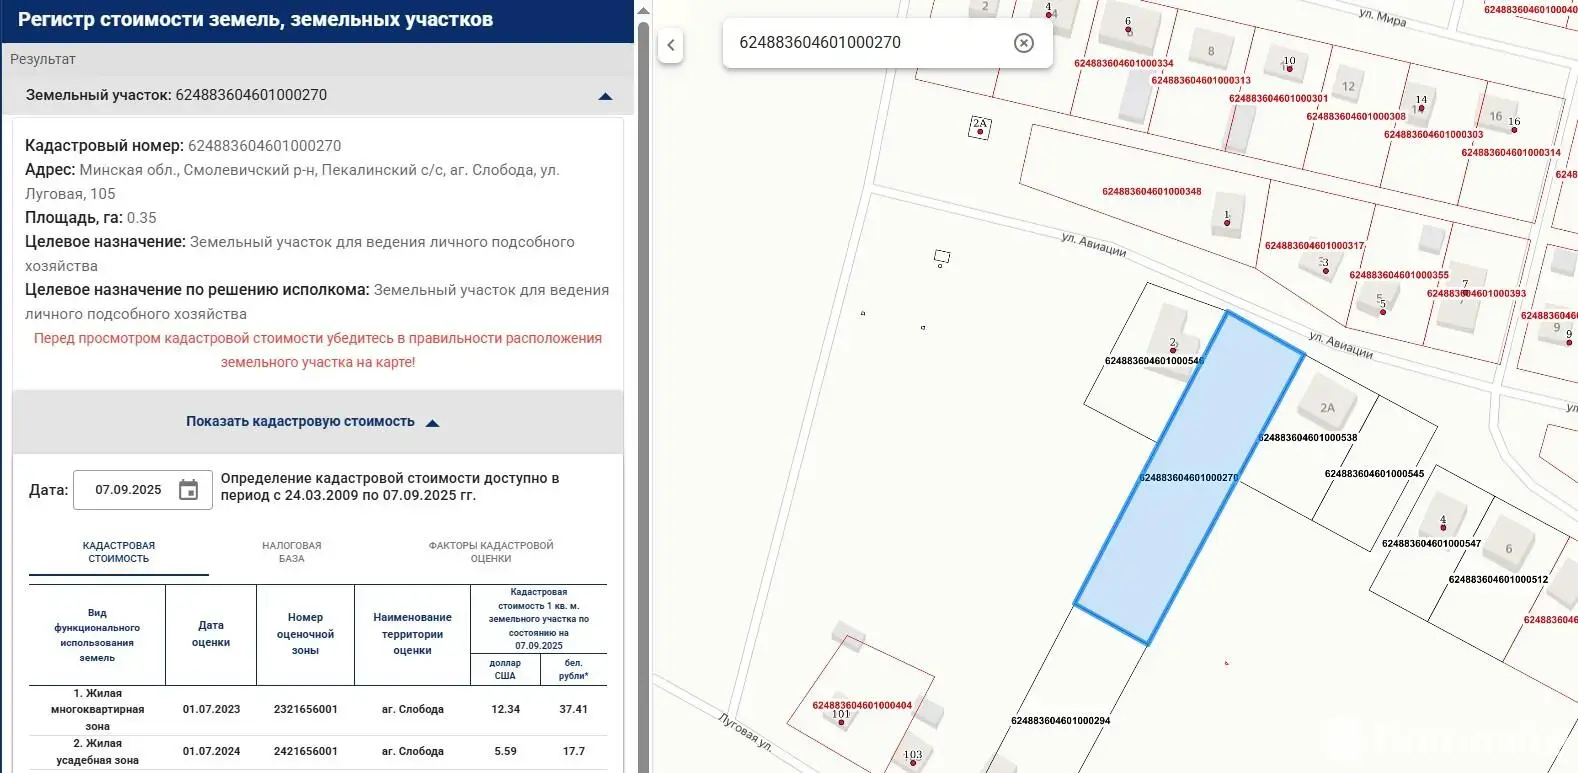Click the date field 07.09.2025
The image size is (1578, 773).
(128, 490)
